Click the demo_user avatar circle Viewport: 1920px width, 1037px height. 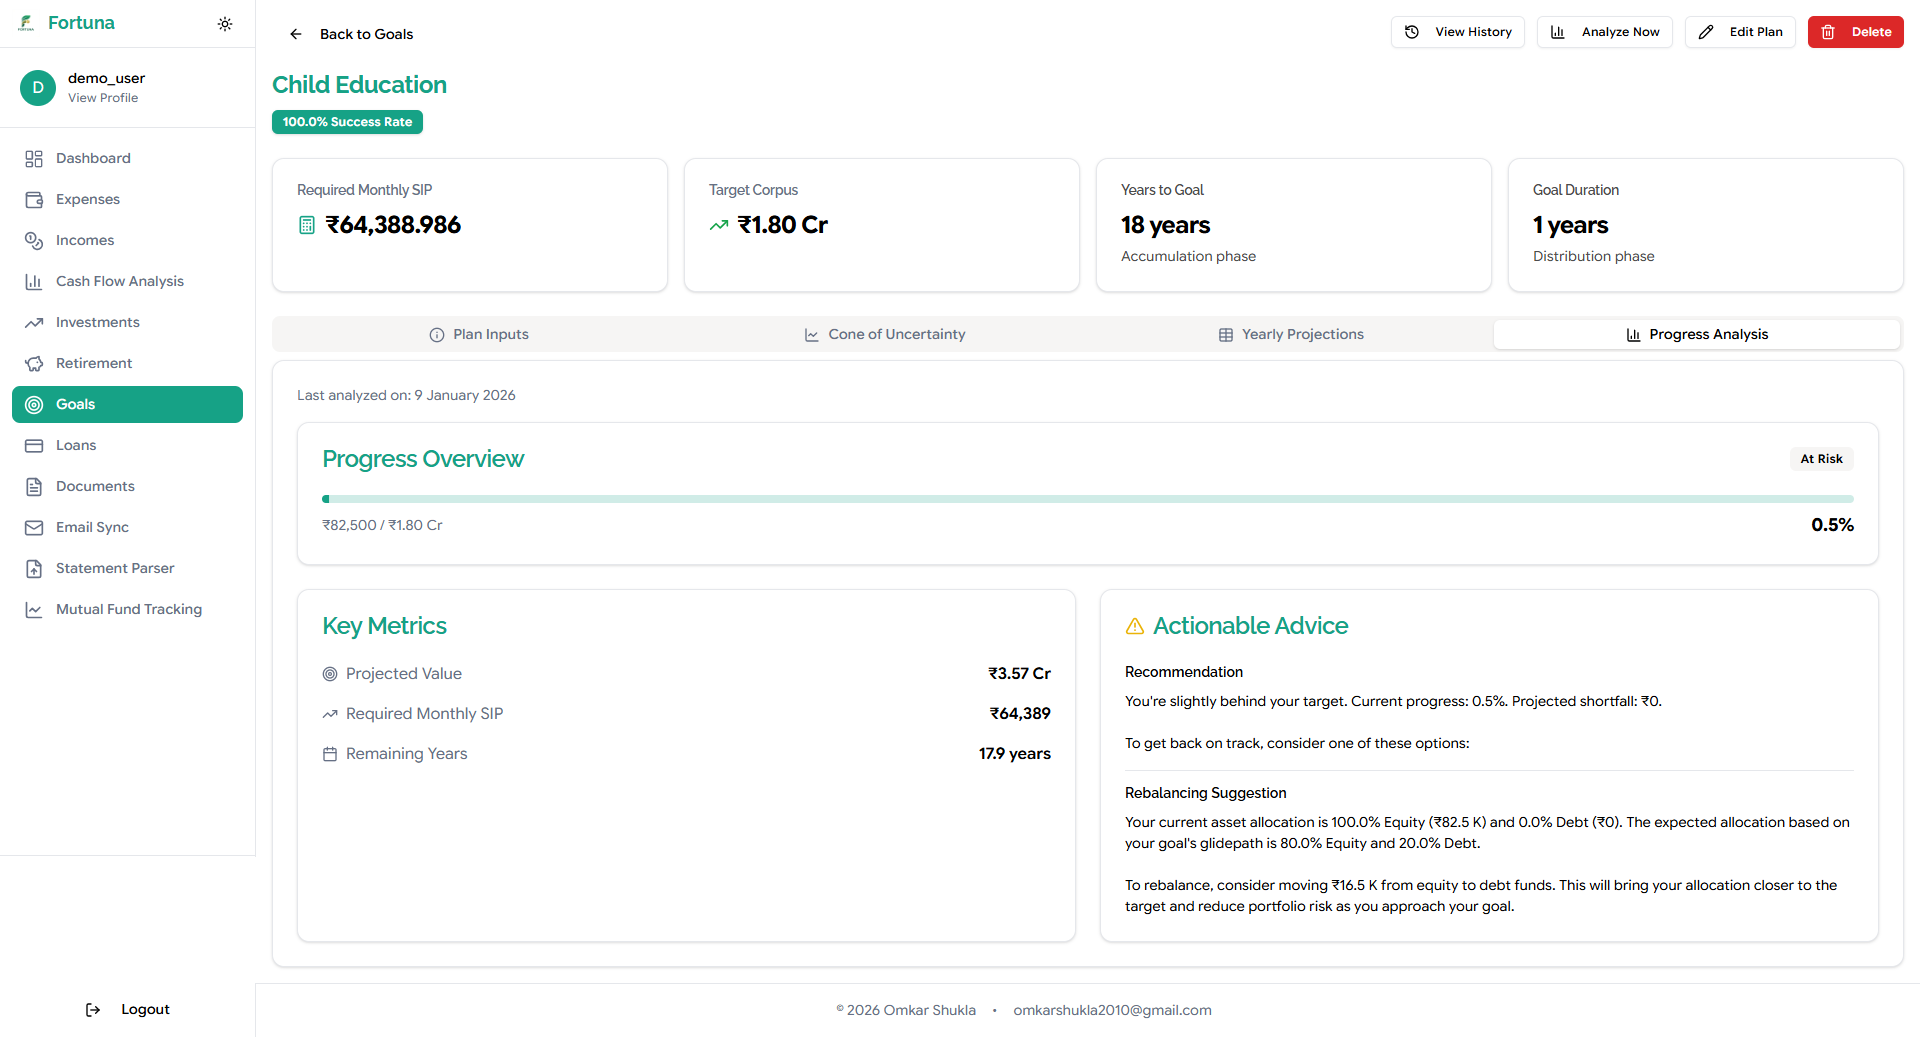coord(38,88)
